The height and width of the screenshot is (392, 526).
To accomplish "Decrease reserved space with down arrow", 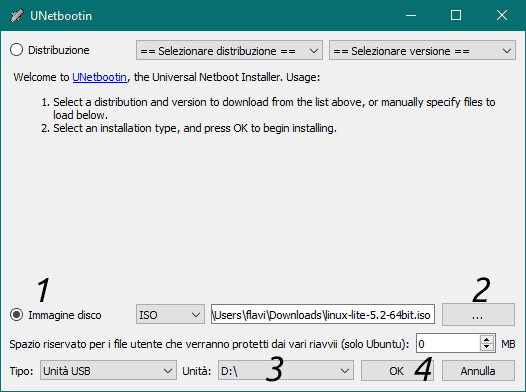I will pos(487,347).
